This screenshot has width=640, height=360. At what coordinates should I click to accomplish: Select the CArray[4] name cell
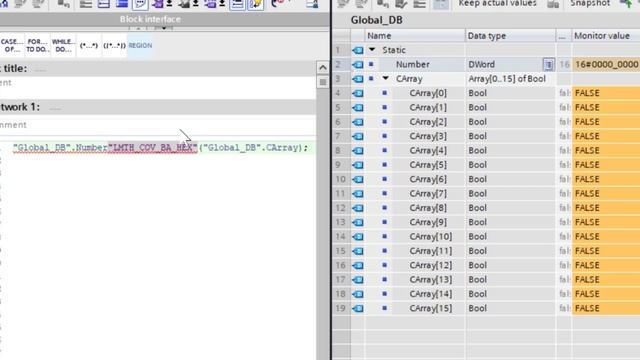[x=428, y=150]
